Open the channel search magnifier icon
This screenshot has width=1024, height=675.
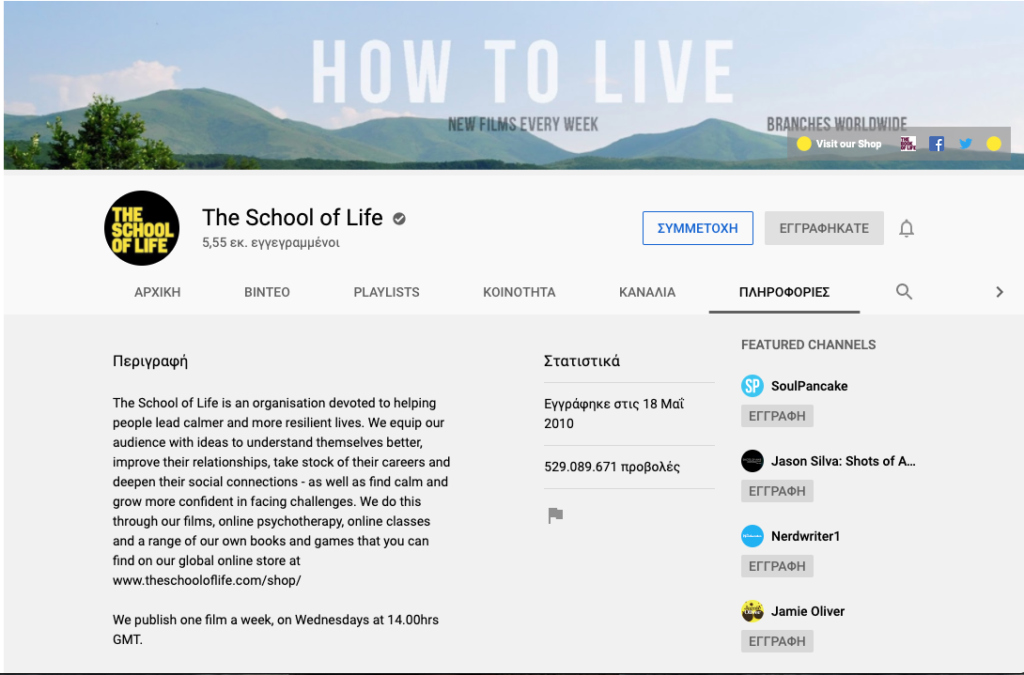coord(904,292)
